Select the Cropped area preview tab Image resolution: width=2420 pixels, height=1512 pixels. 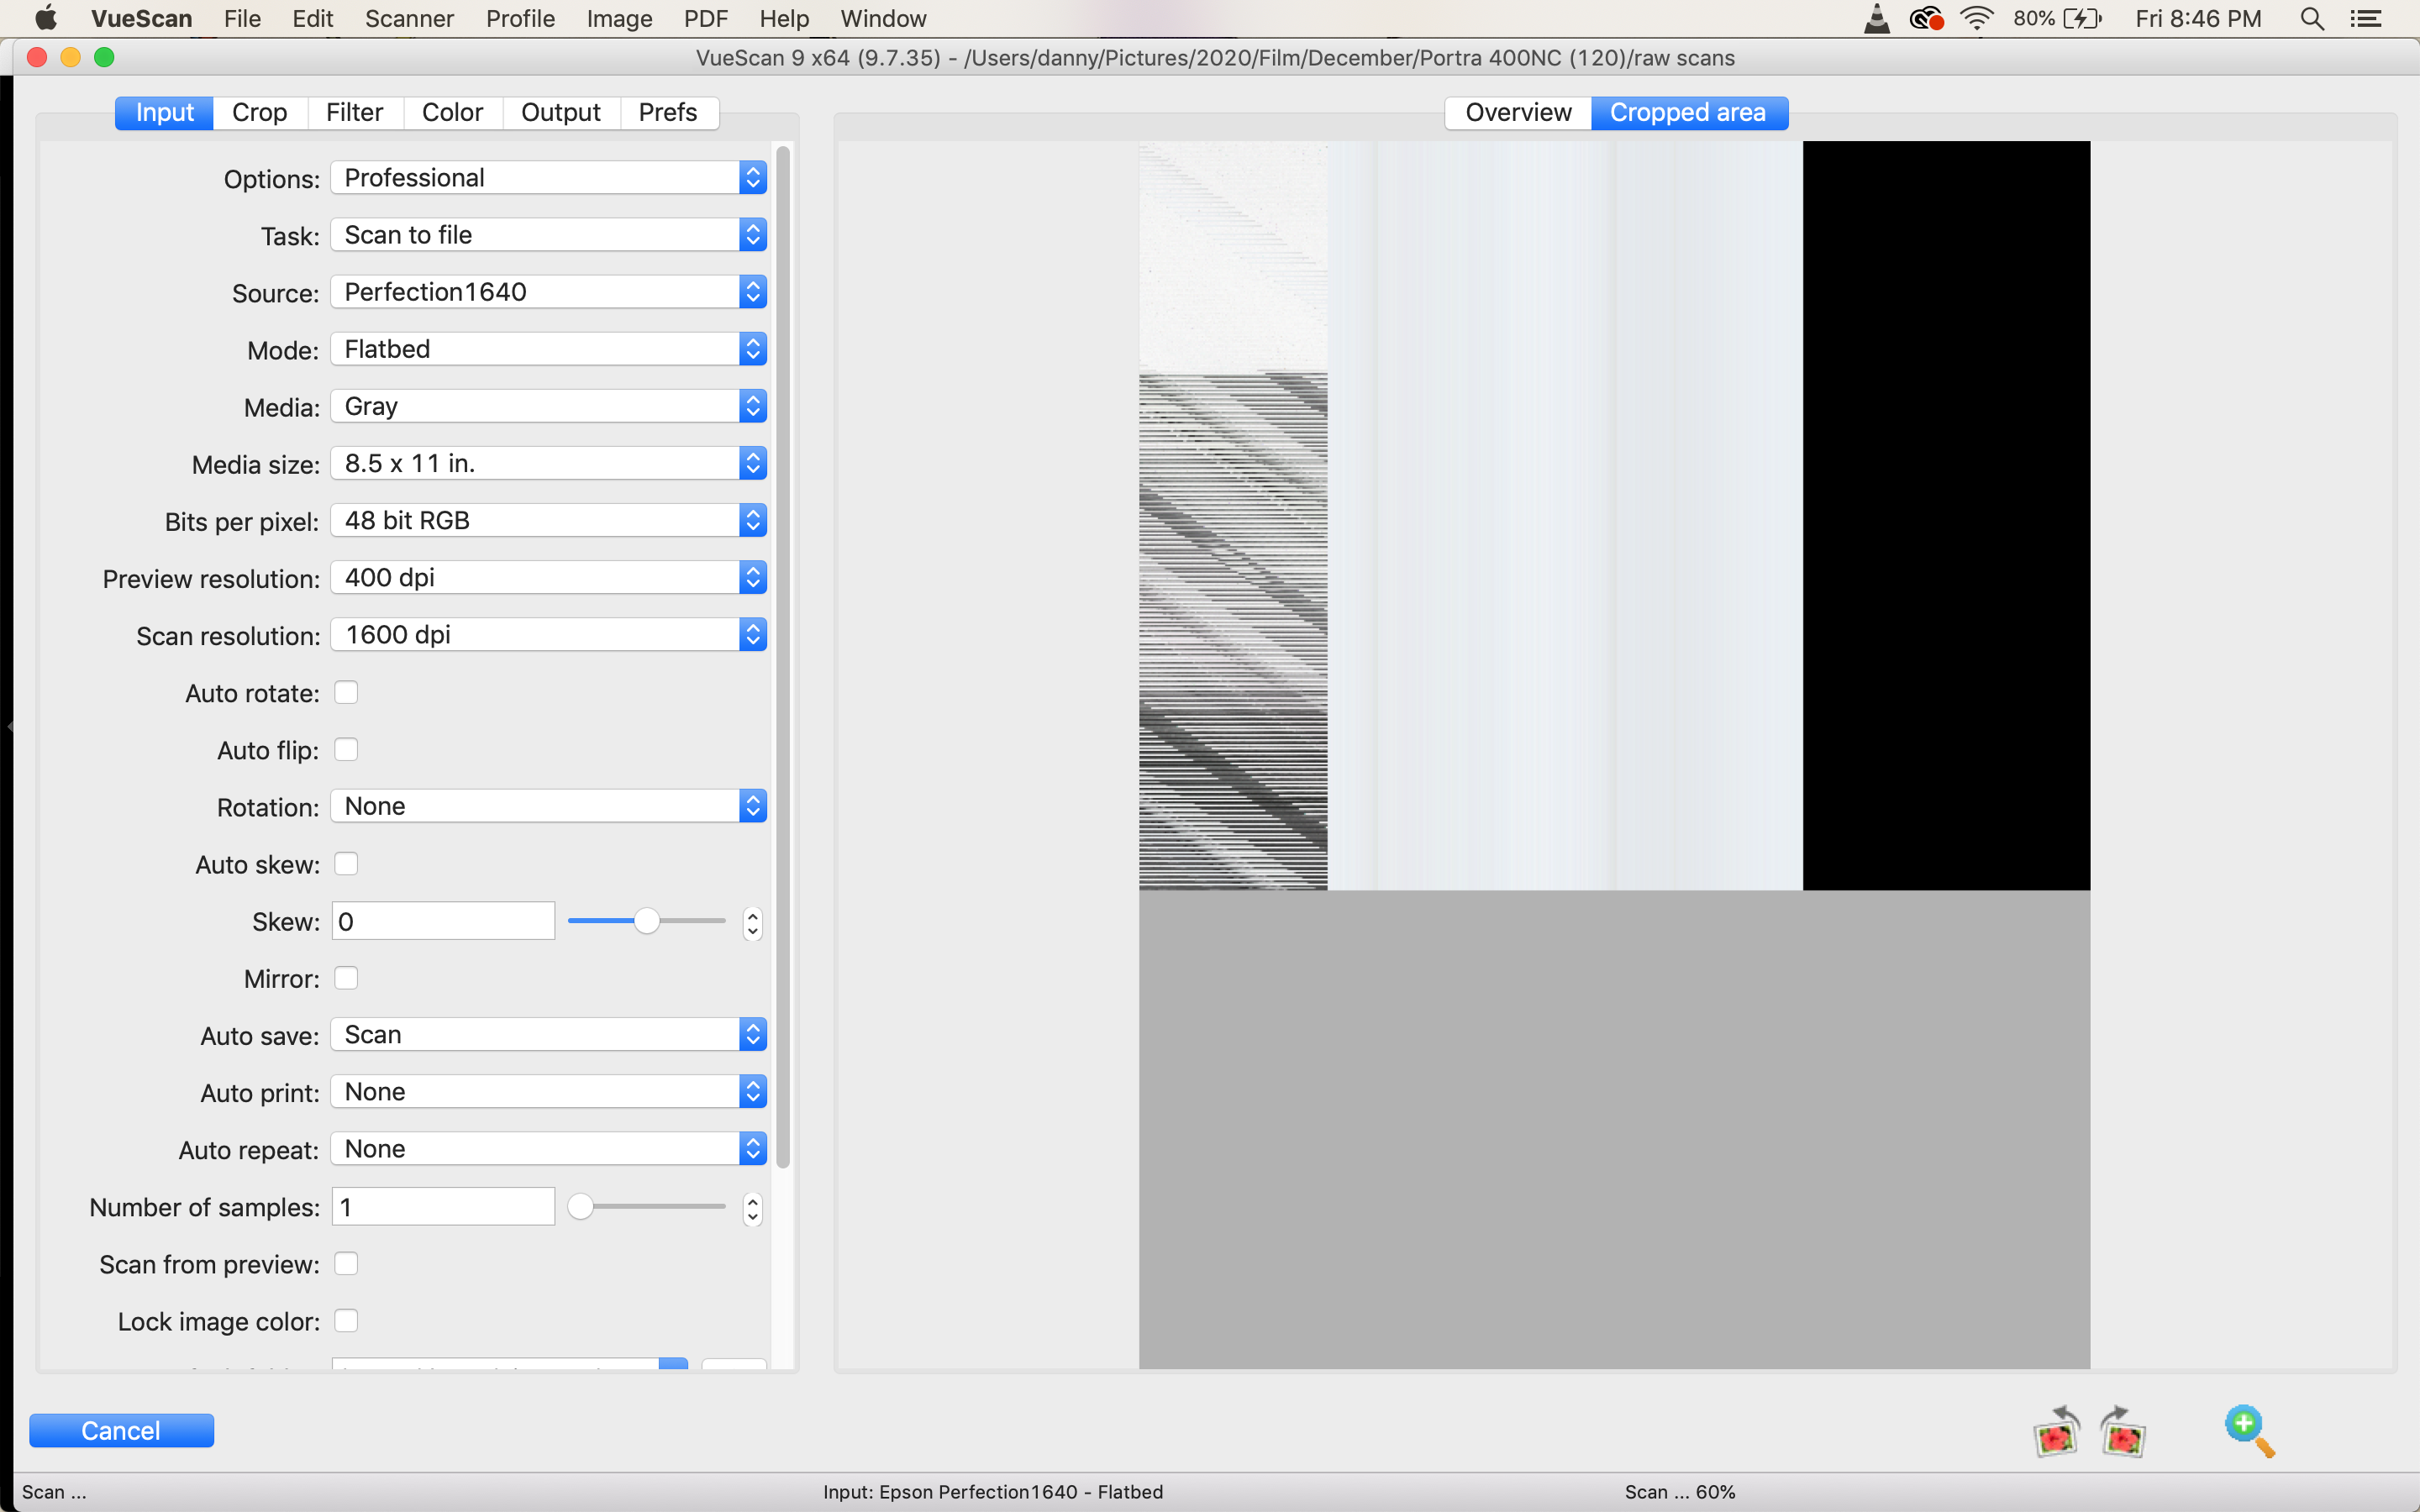pyautogui.click(x=1688, y=112)
